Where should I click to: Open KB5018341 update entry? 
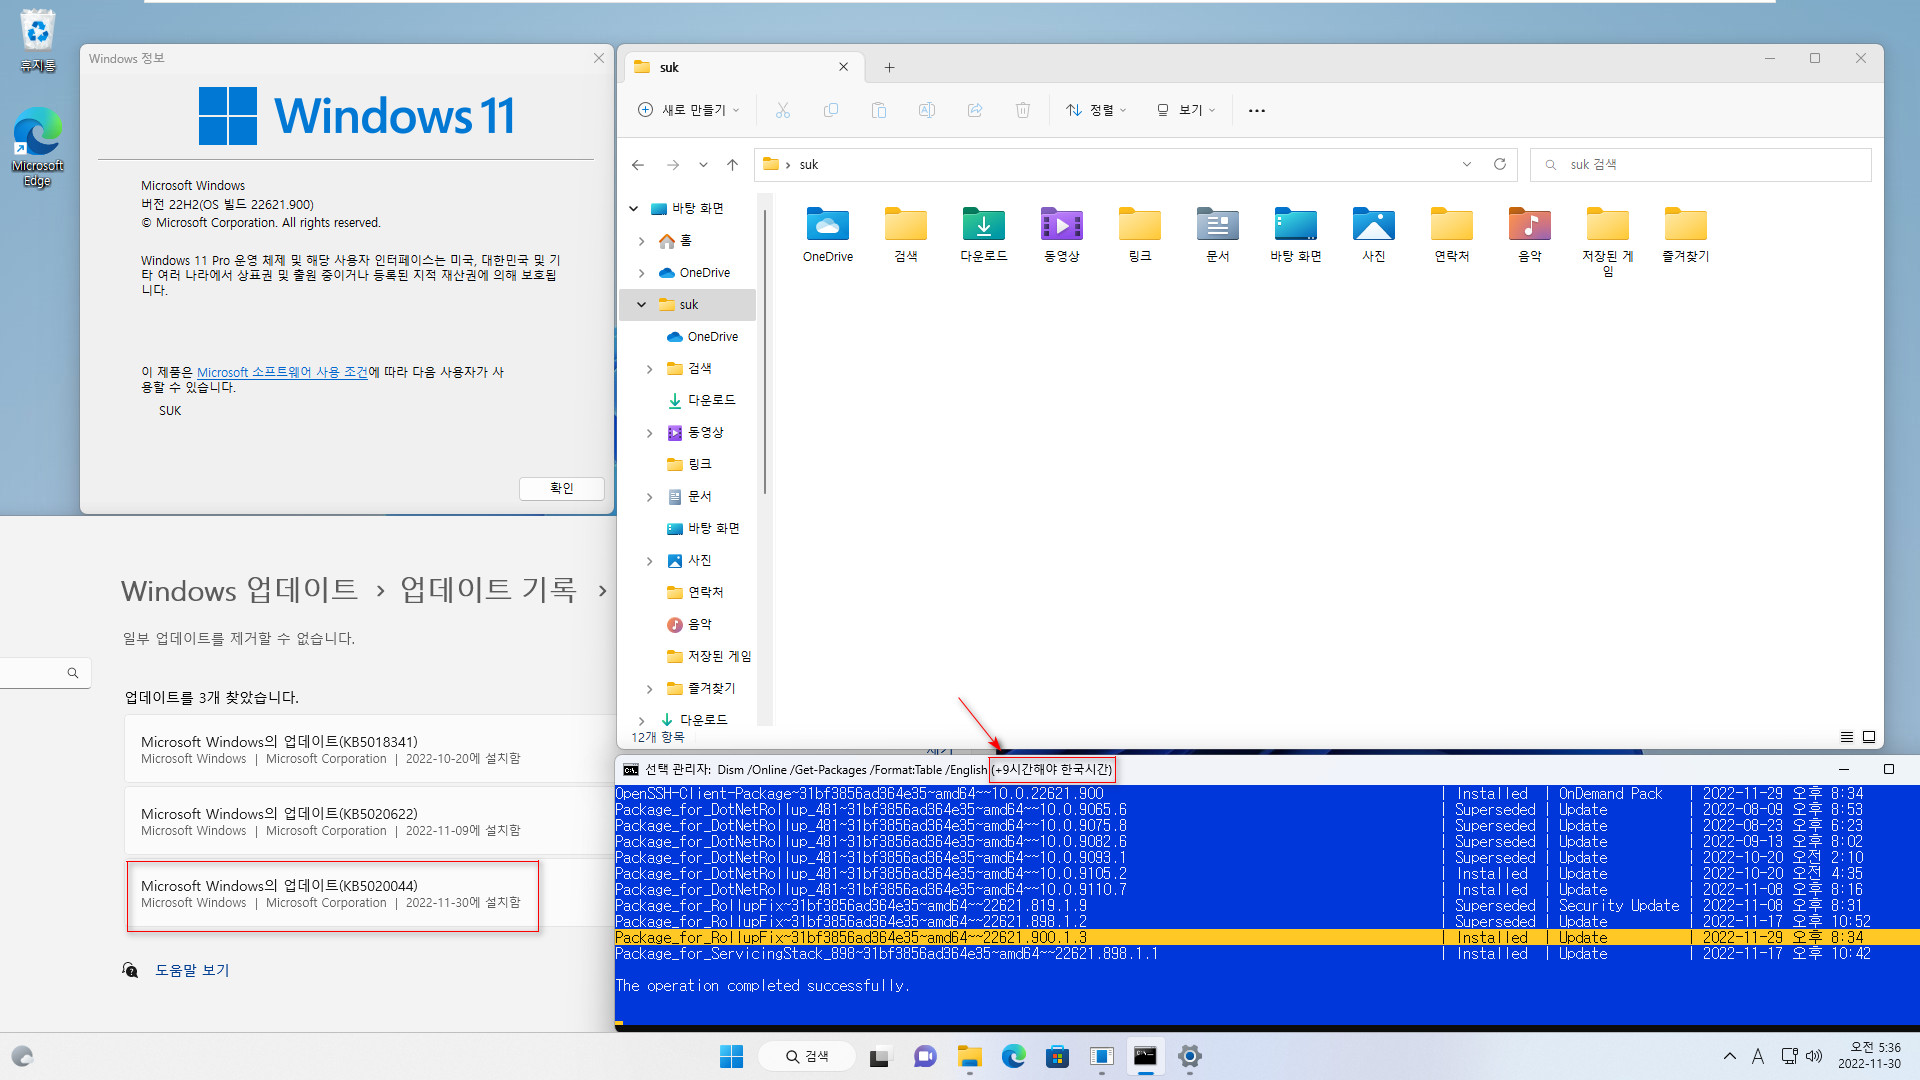coord(370,749)
